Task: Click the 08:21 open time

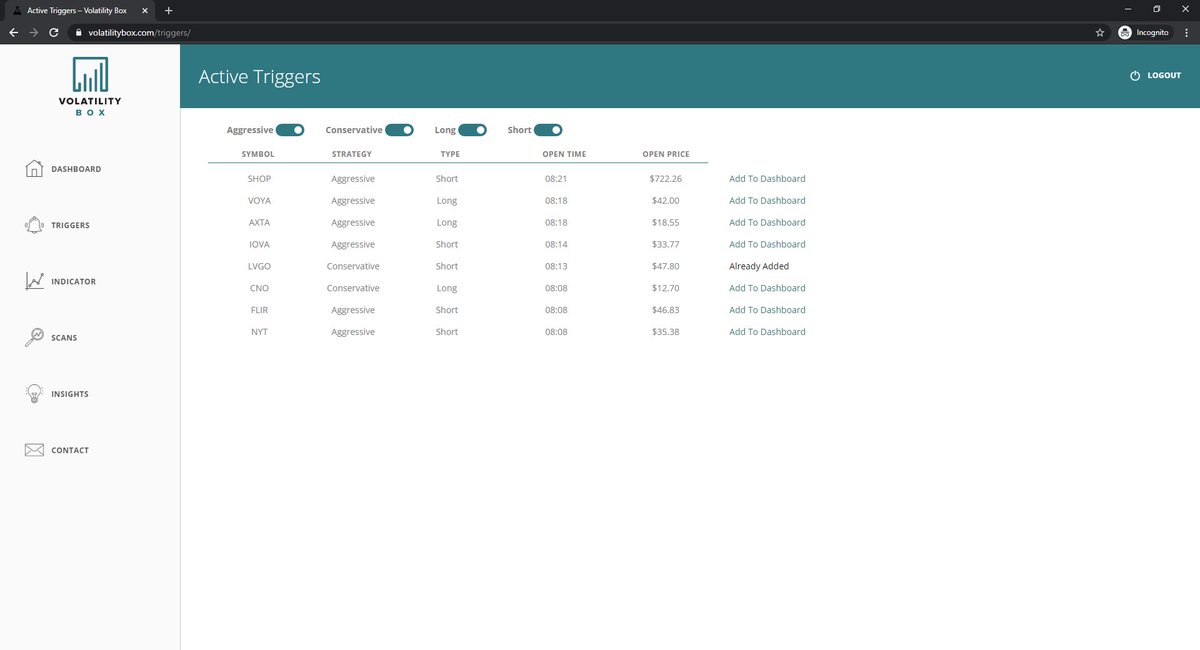Action: pyautogui.click(x=556, y=179)
